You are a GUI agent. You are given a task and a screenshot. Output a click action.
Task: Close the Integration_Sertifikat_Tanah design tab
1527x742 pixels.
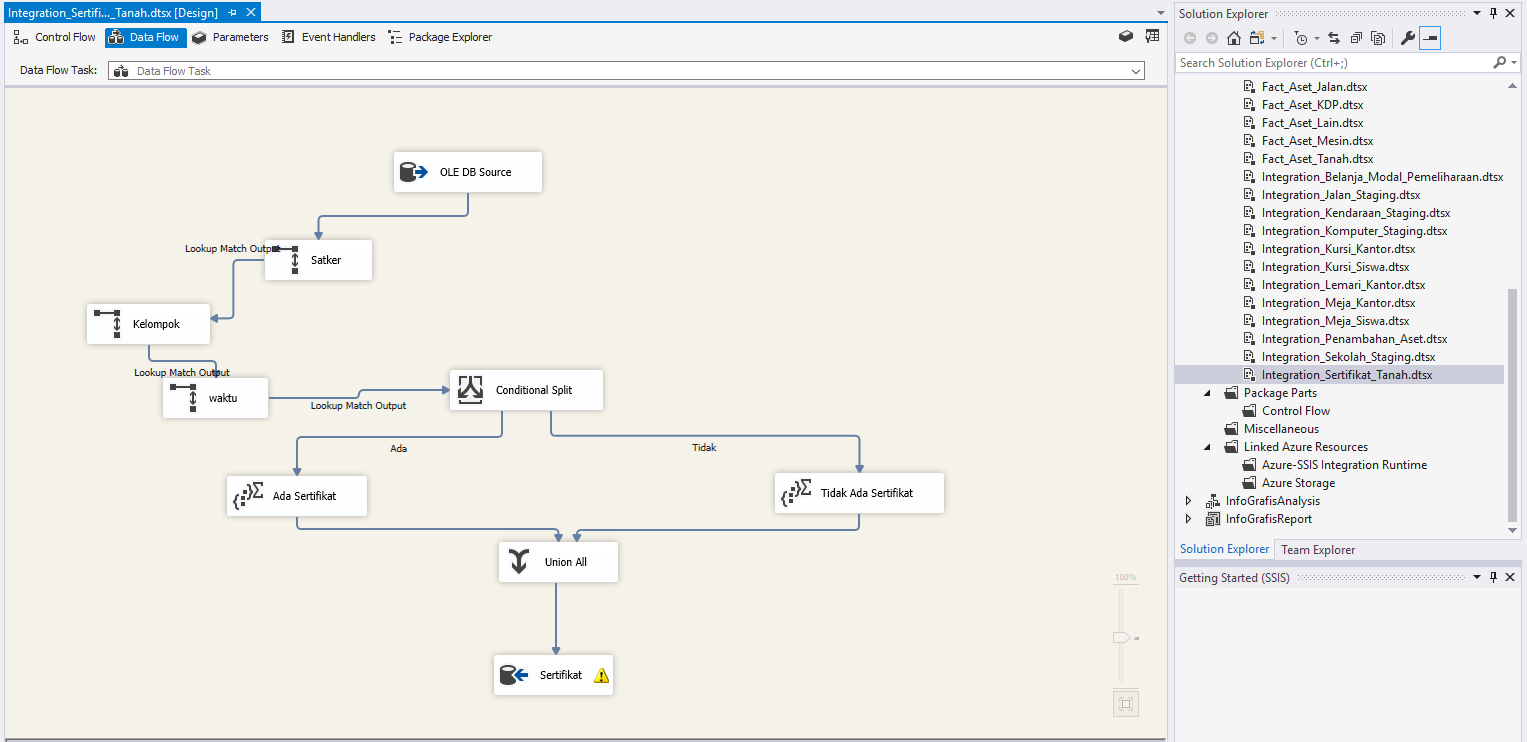tap(251, 12)
